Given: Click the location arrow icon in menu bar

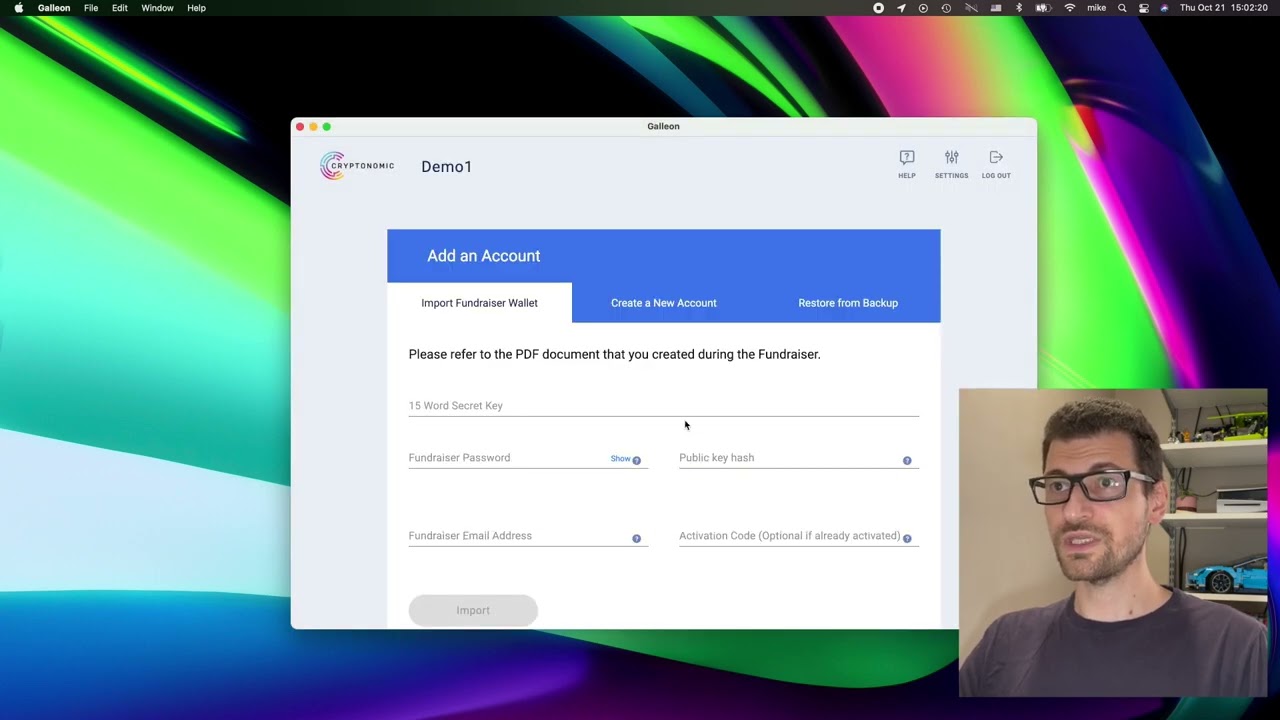Looking at the screenshot, I should click(x=901, y=8).
